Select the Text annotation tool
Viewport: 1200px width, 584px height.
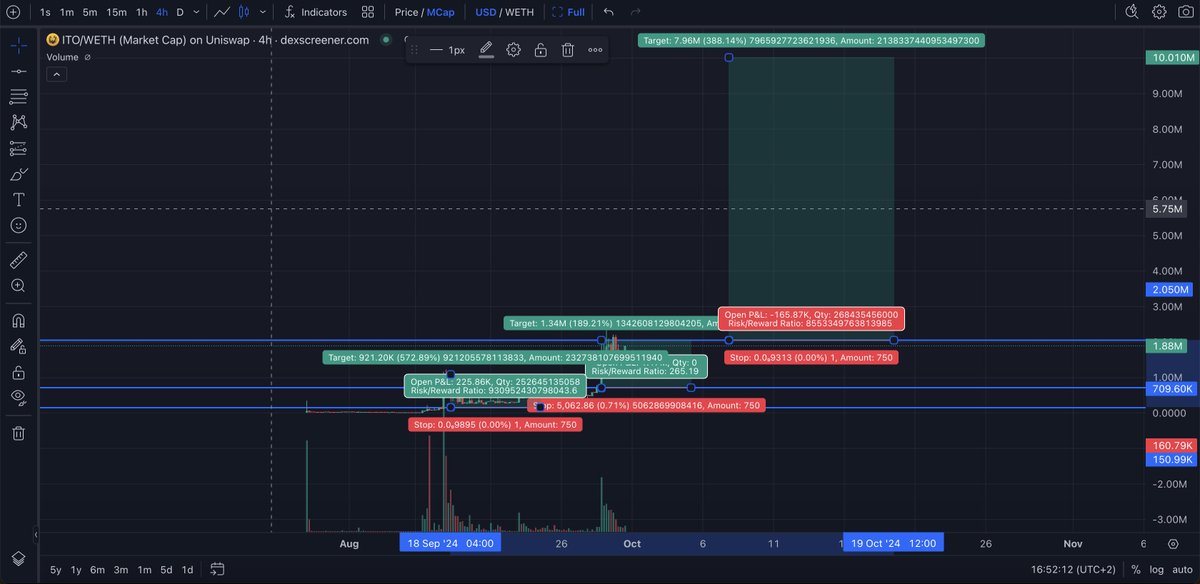[18, 199]
